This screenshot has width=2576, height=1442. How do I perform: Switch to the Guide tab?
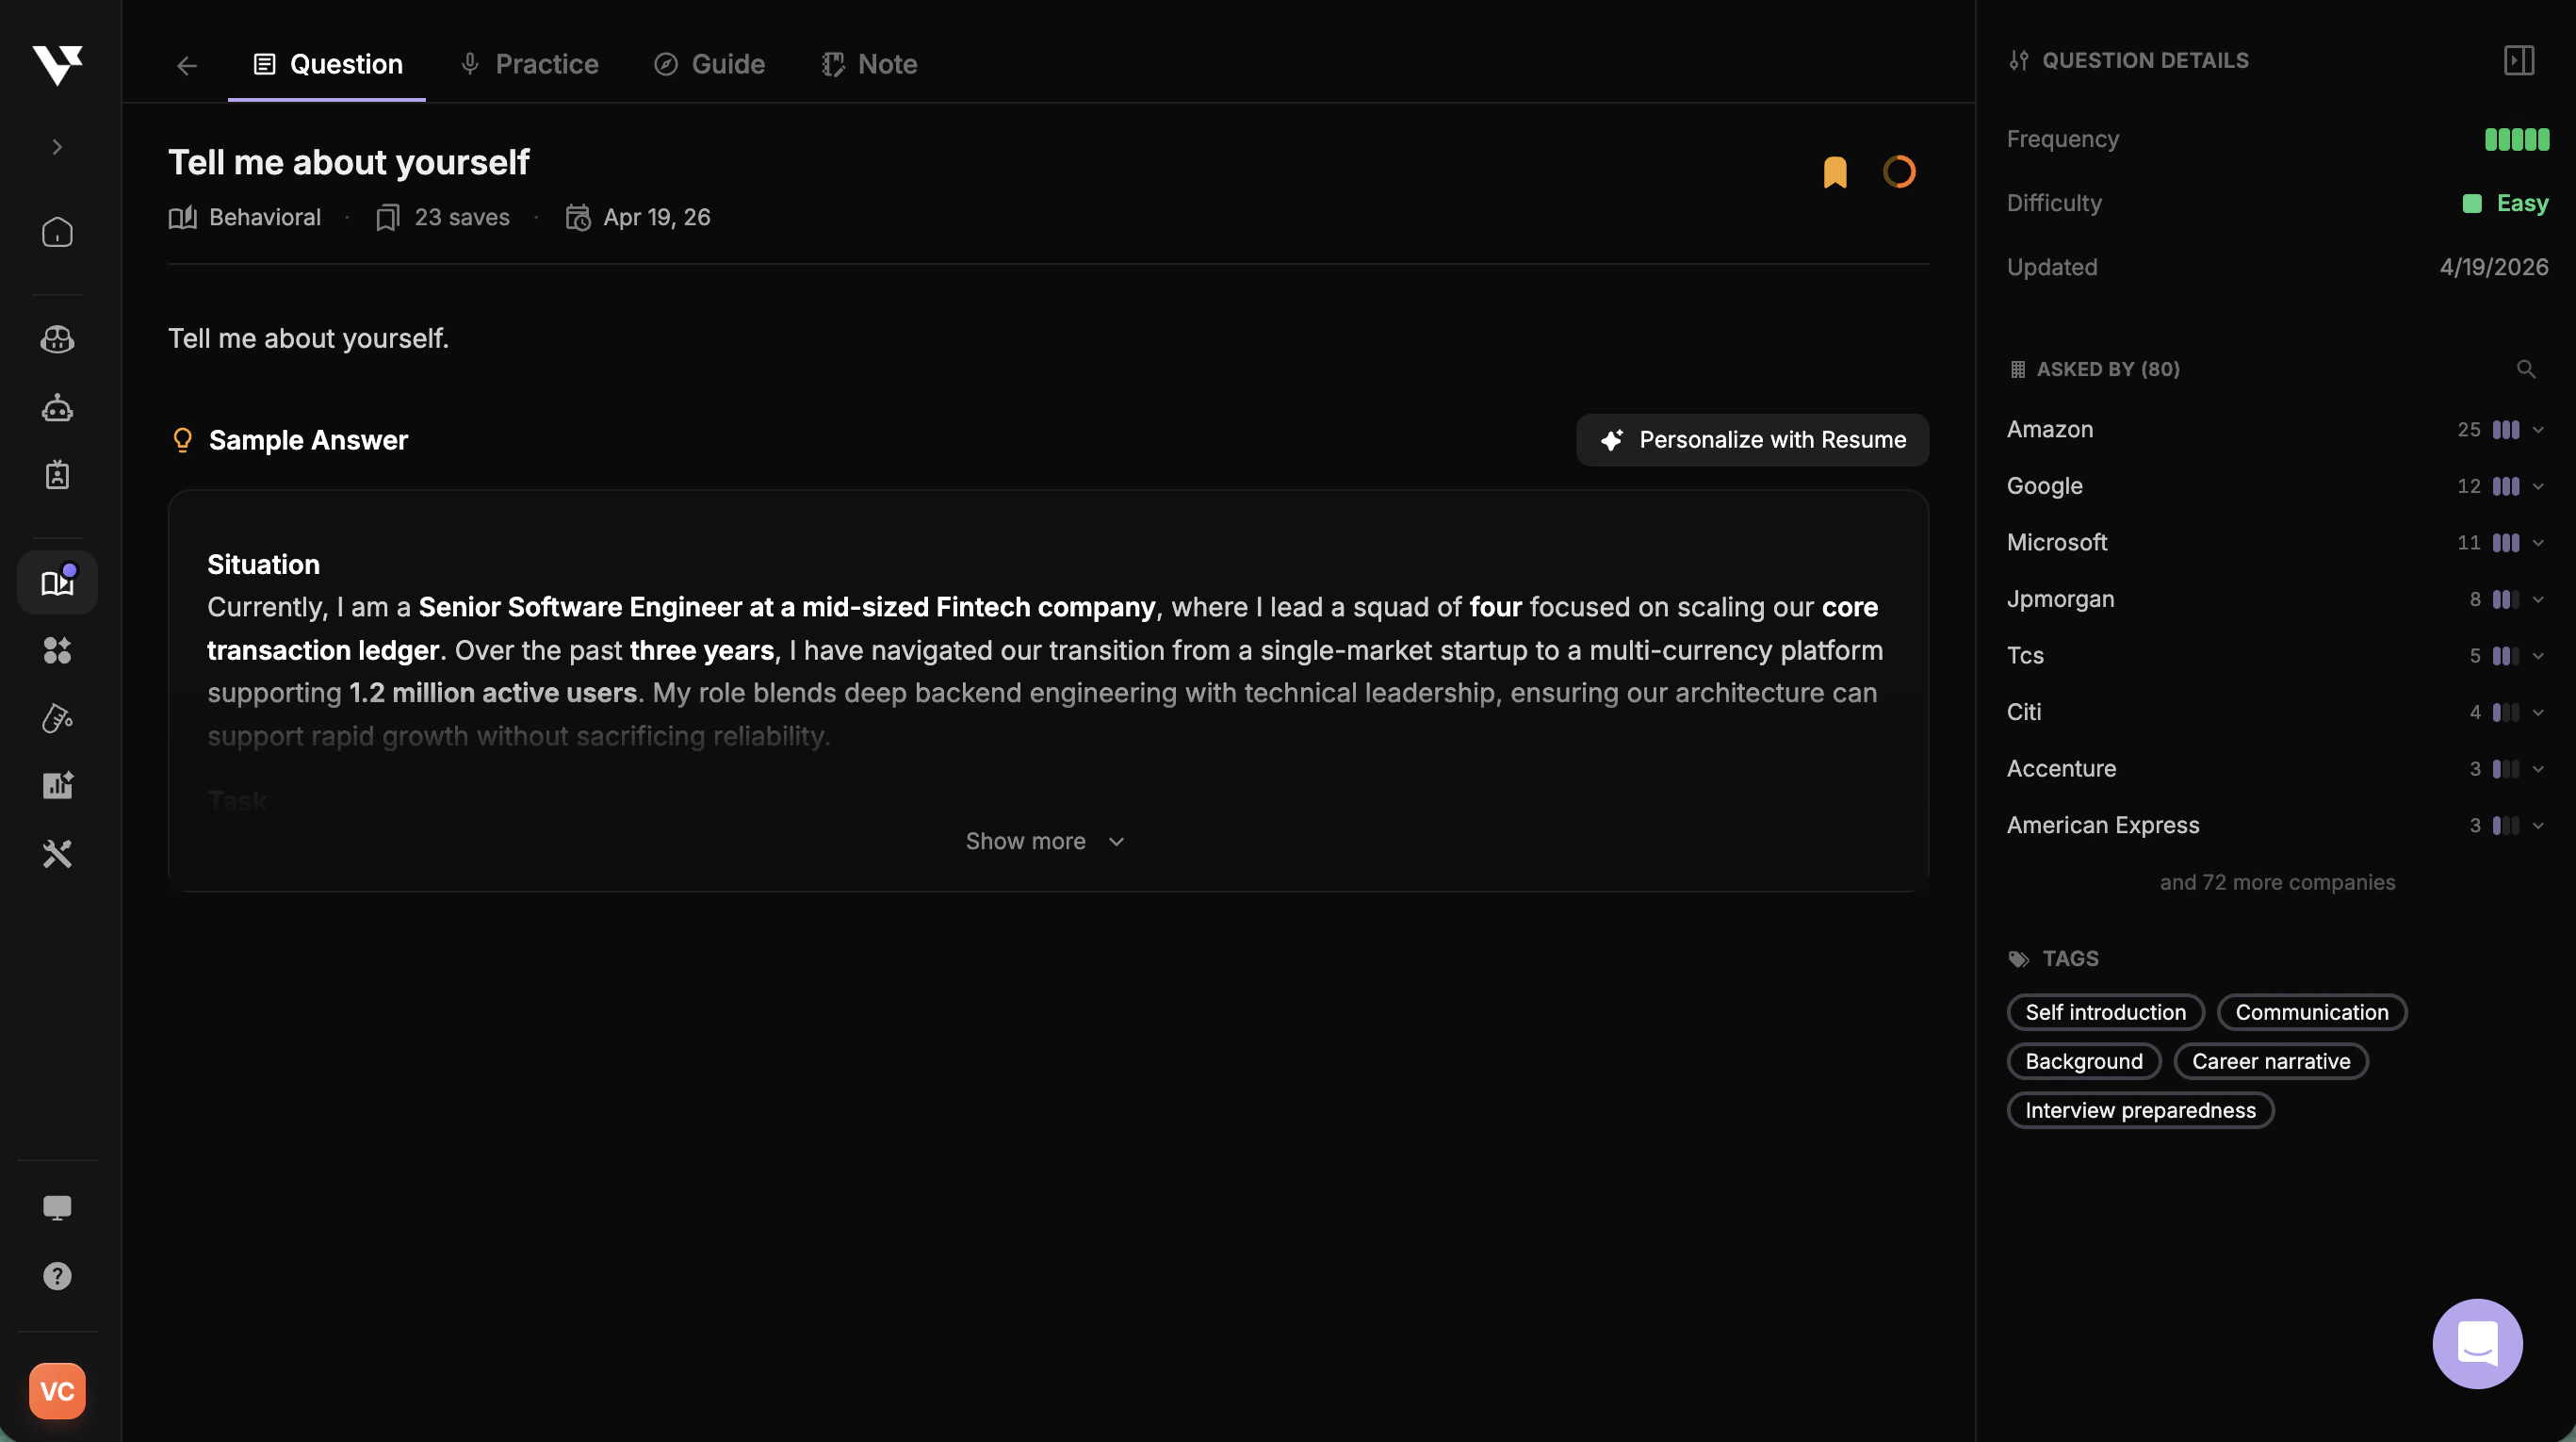pyautogui.click(x=709, y=64)
